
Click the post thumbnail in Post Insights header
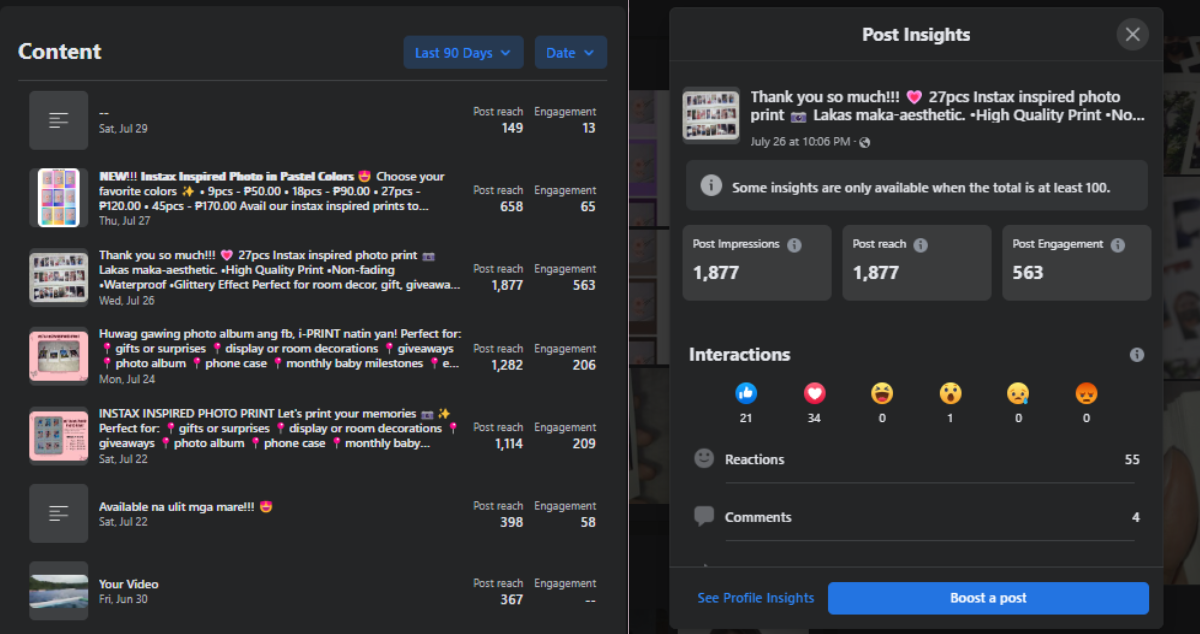711,116
